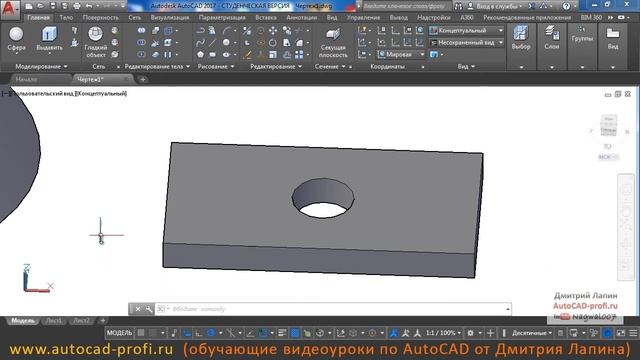Open the Группы groups panel

(x=582, y=35)
